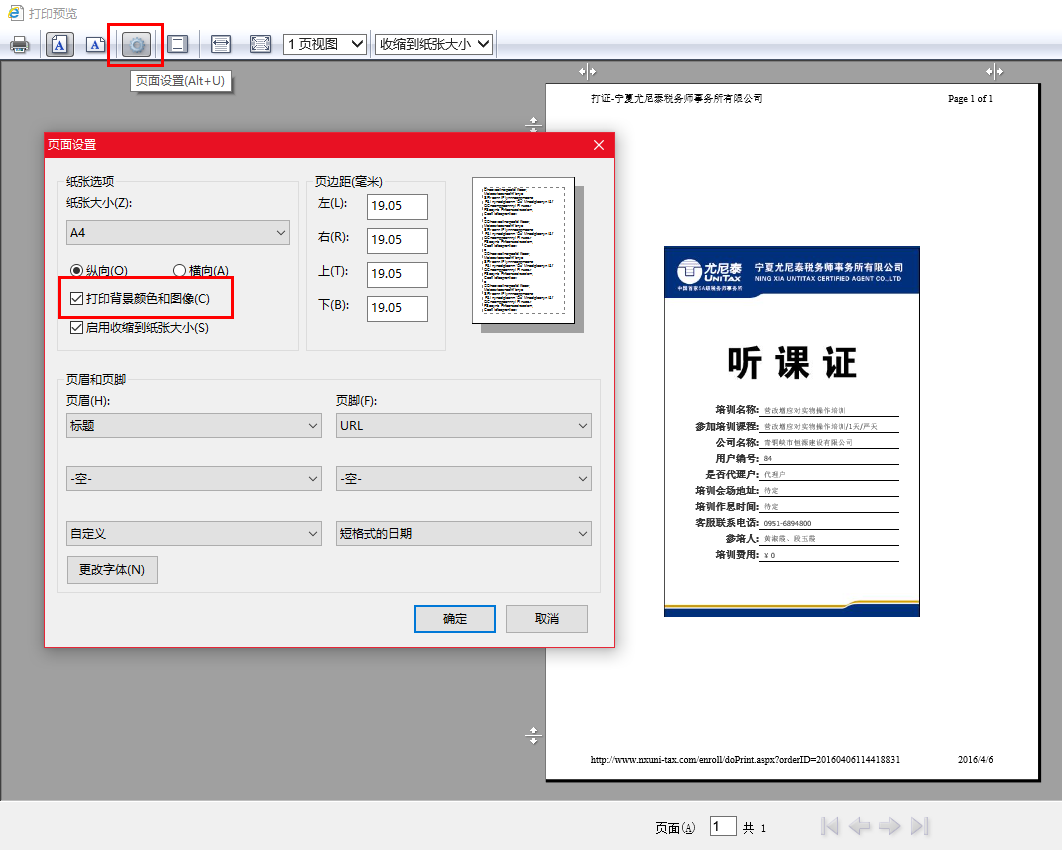Screen dimensions: 1062x850
Task: Open the 短格式的日期 footer dropdown
Action: 464,534
